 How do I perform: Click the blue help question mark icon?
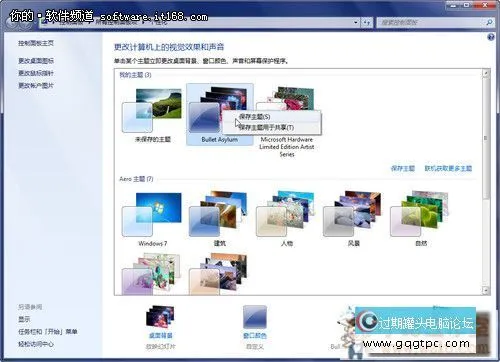491,37
